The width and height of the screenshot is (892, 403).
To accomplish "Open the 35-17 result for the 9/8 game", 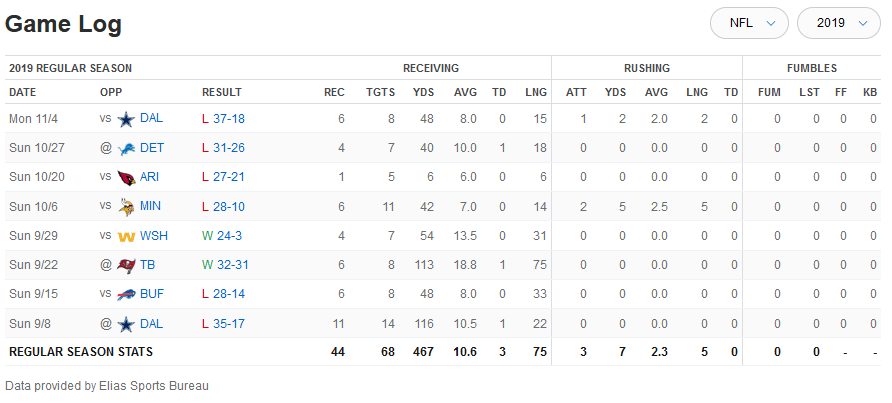I will (x=229, y=324).
